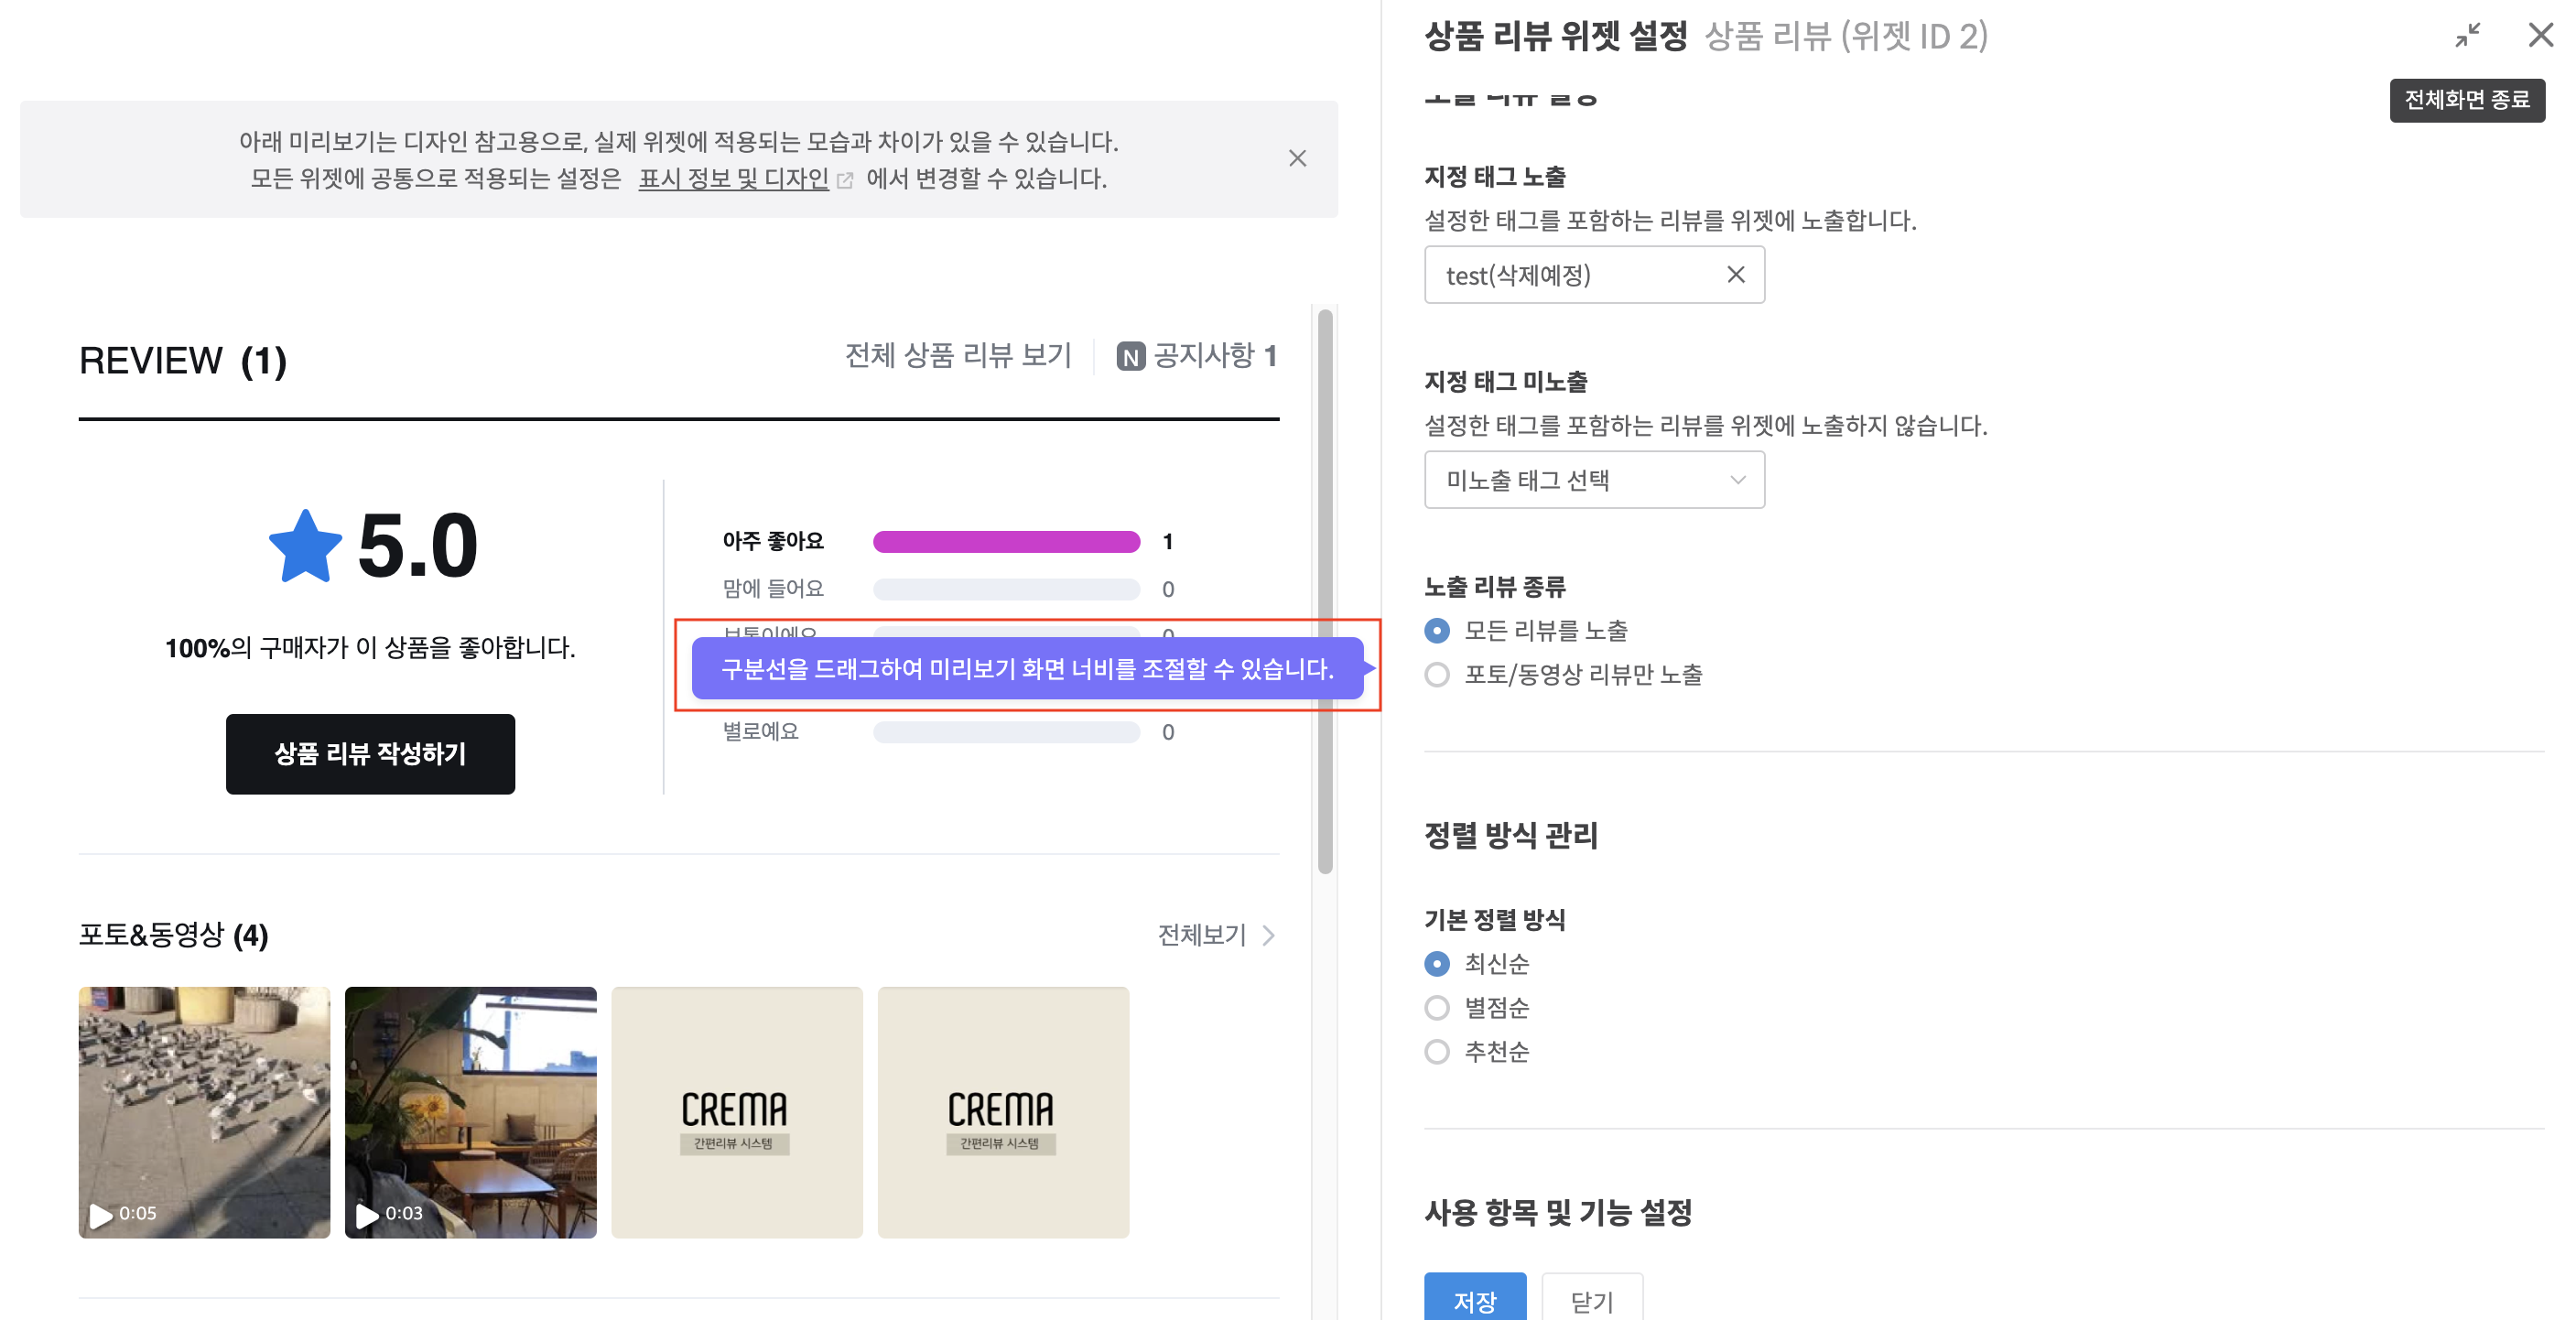2576x1320 pixels.
Task: Remove the test(삭제예정) tag
Action: coord(1735,275)
